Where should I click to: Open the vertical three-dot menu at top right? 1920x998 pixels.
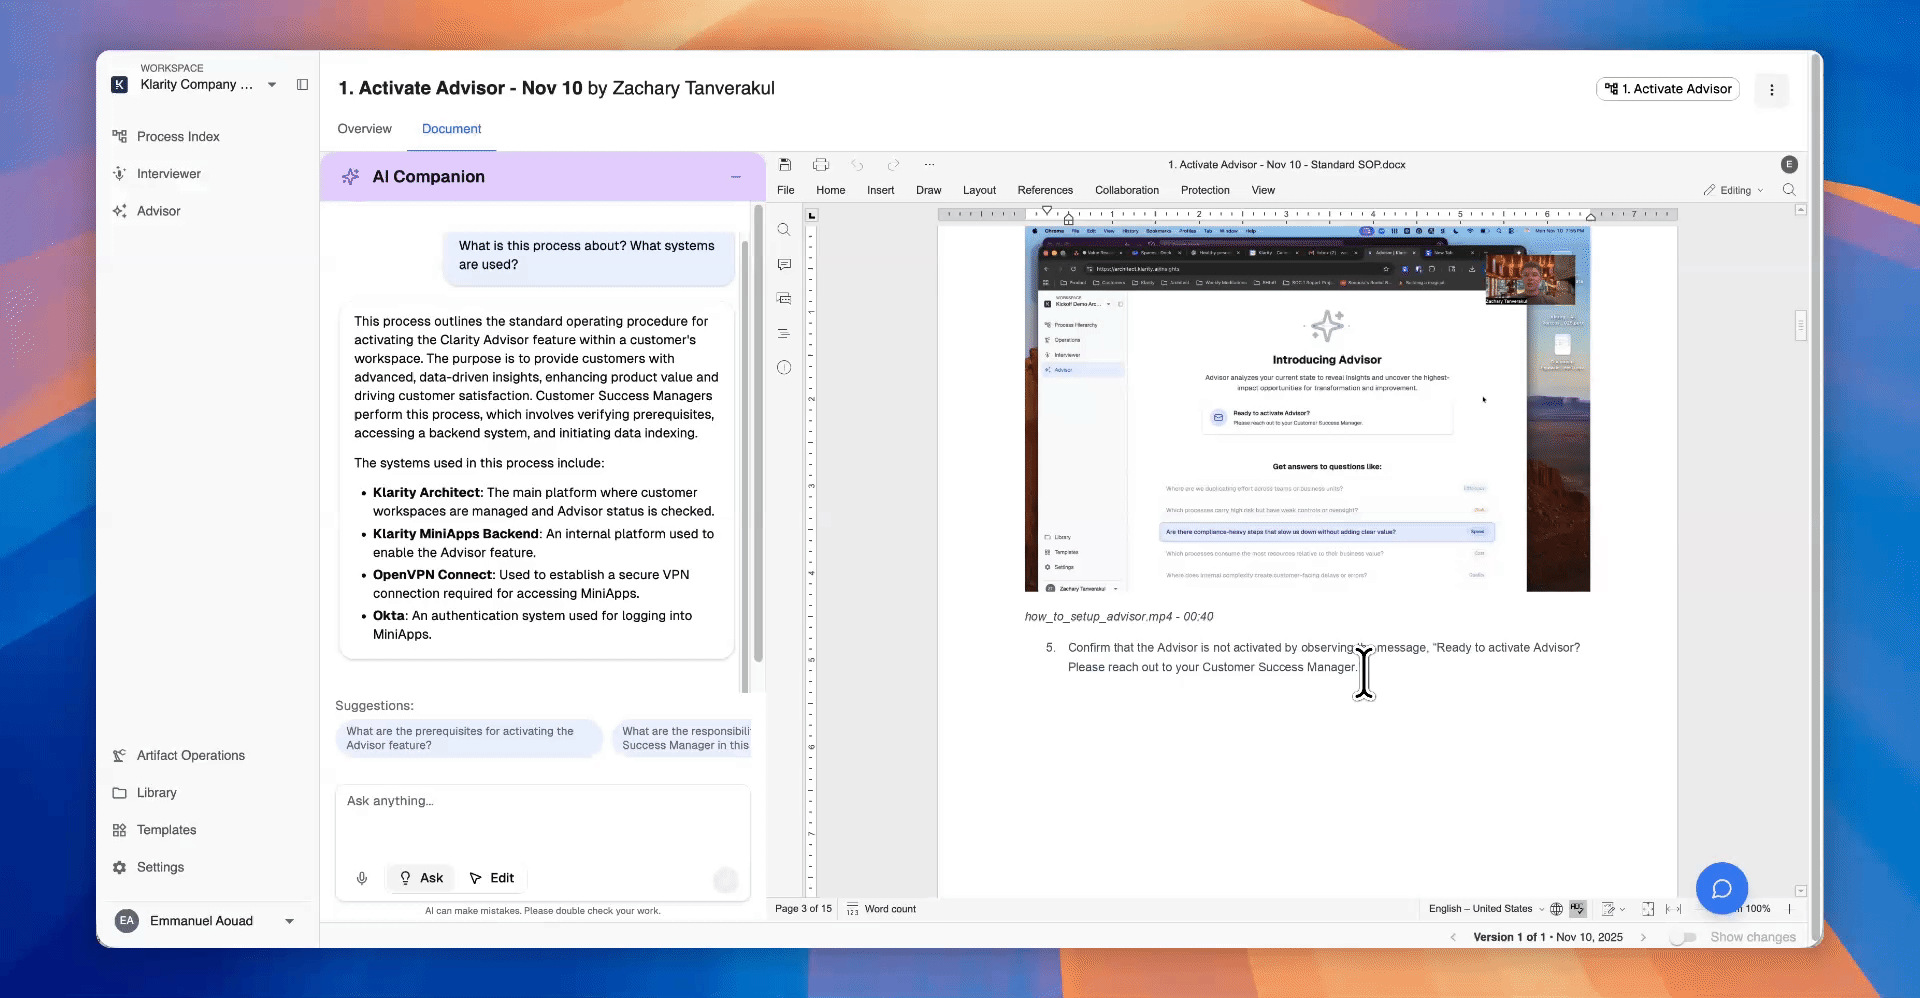point(1771,90)
